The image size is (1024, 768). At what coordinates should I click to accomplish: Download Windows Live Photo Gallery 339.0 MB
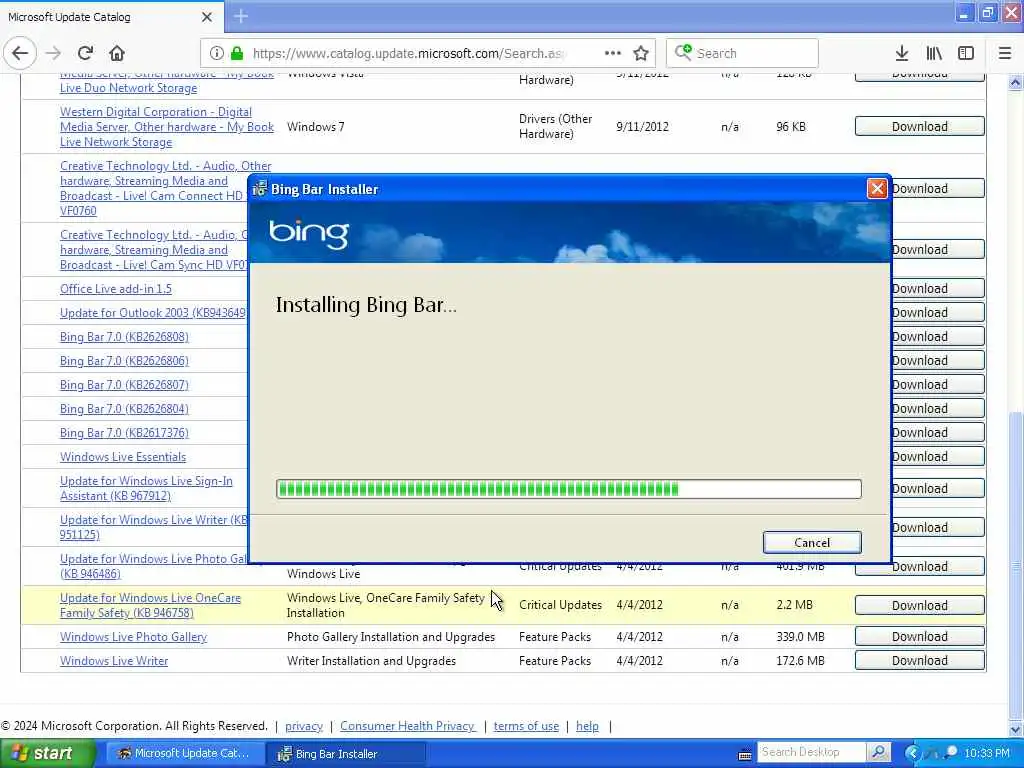(x=920, y=637)
